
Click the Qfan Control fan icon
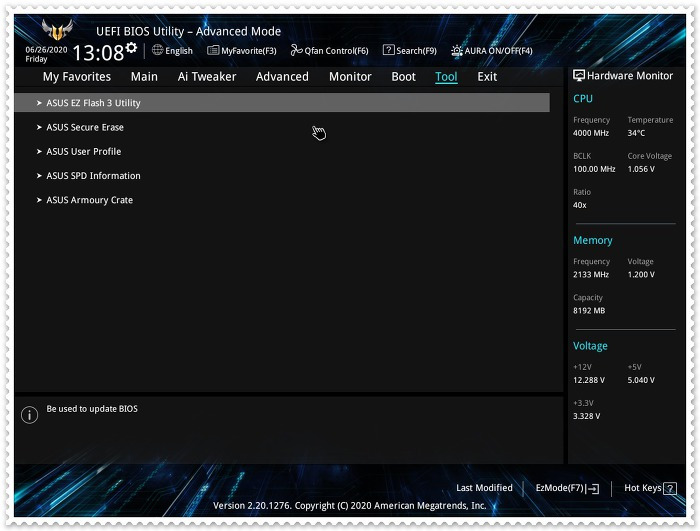(296, 50)
